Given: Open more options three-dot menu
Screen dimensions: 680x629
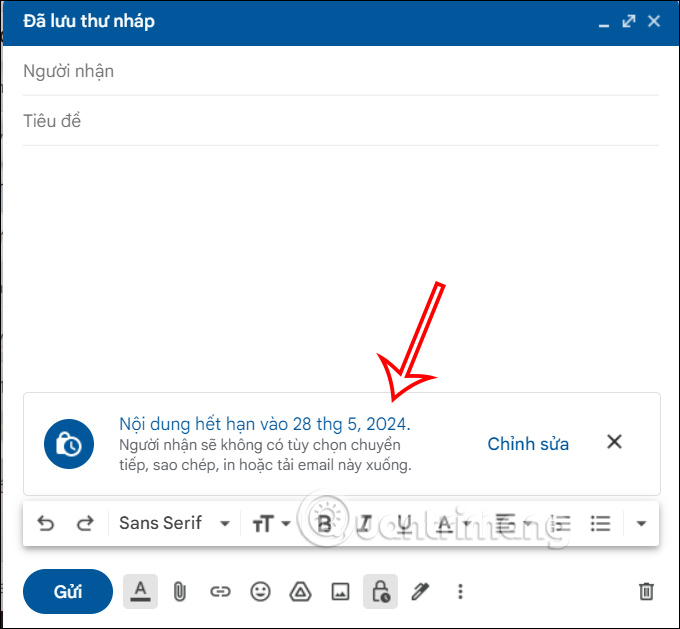Looking at the screenshot, I should (461, 591).
